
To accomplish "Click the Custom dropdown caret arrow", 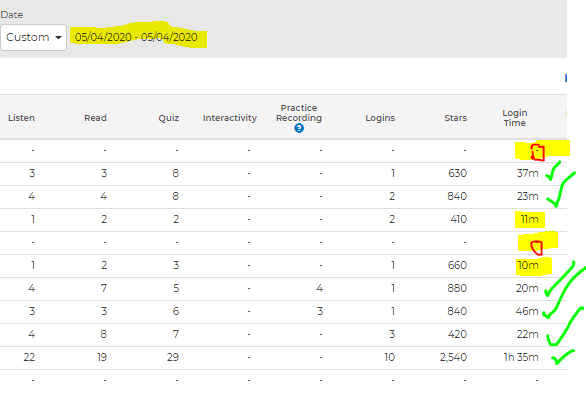I will click(x=58, y=37).
